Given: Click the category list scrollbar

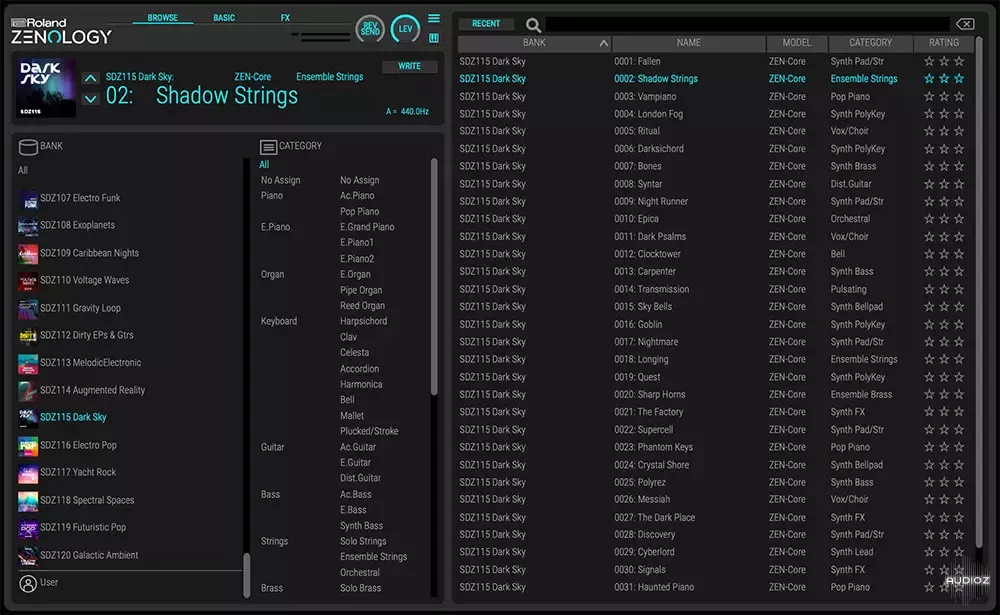Looking at the screenshot, I should coord(434,276).
